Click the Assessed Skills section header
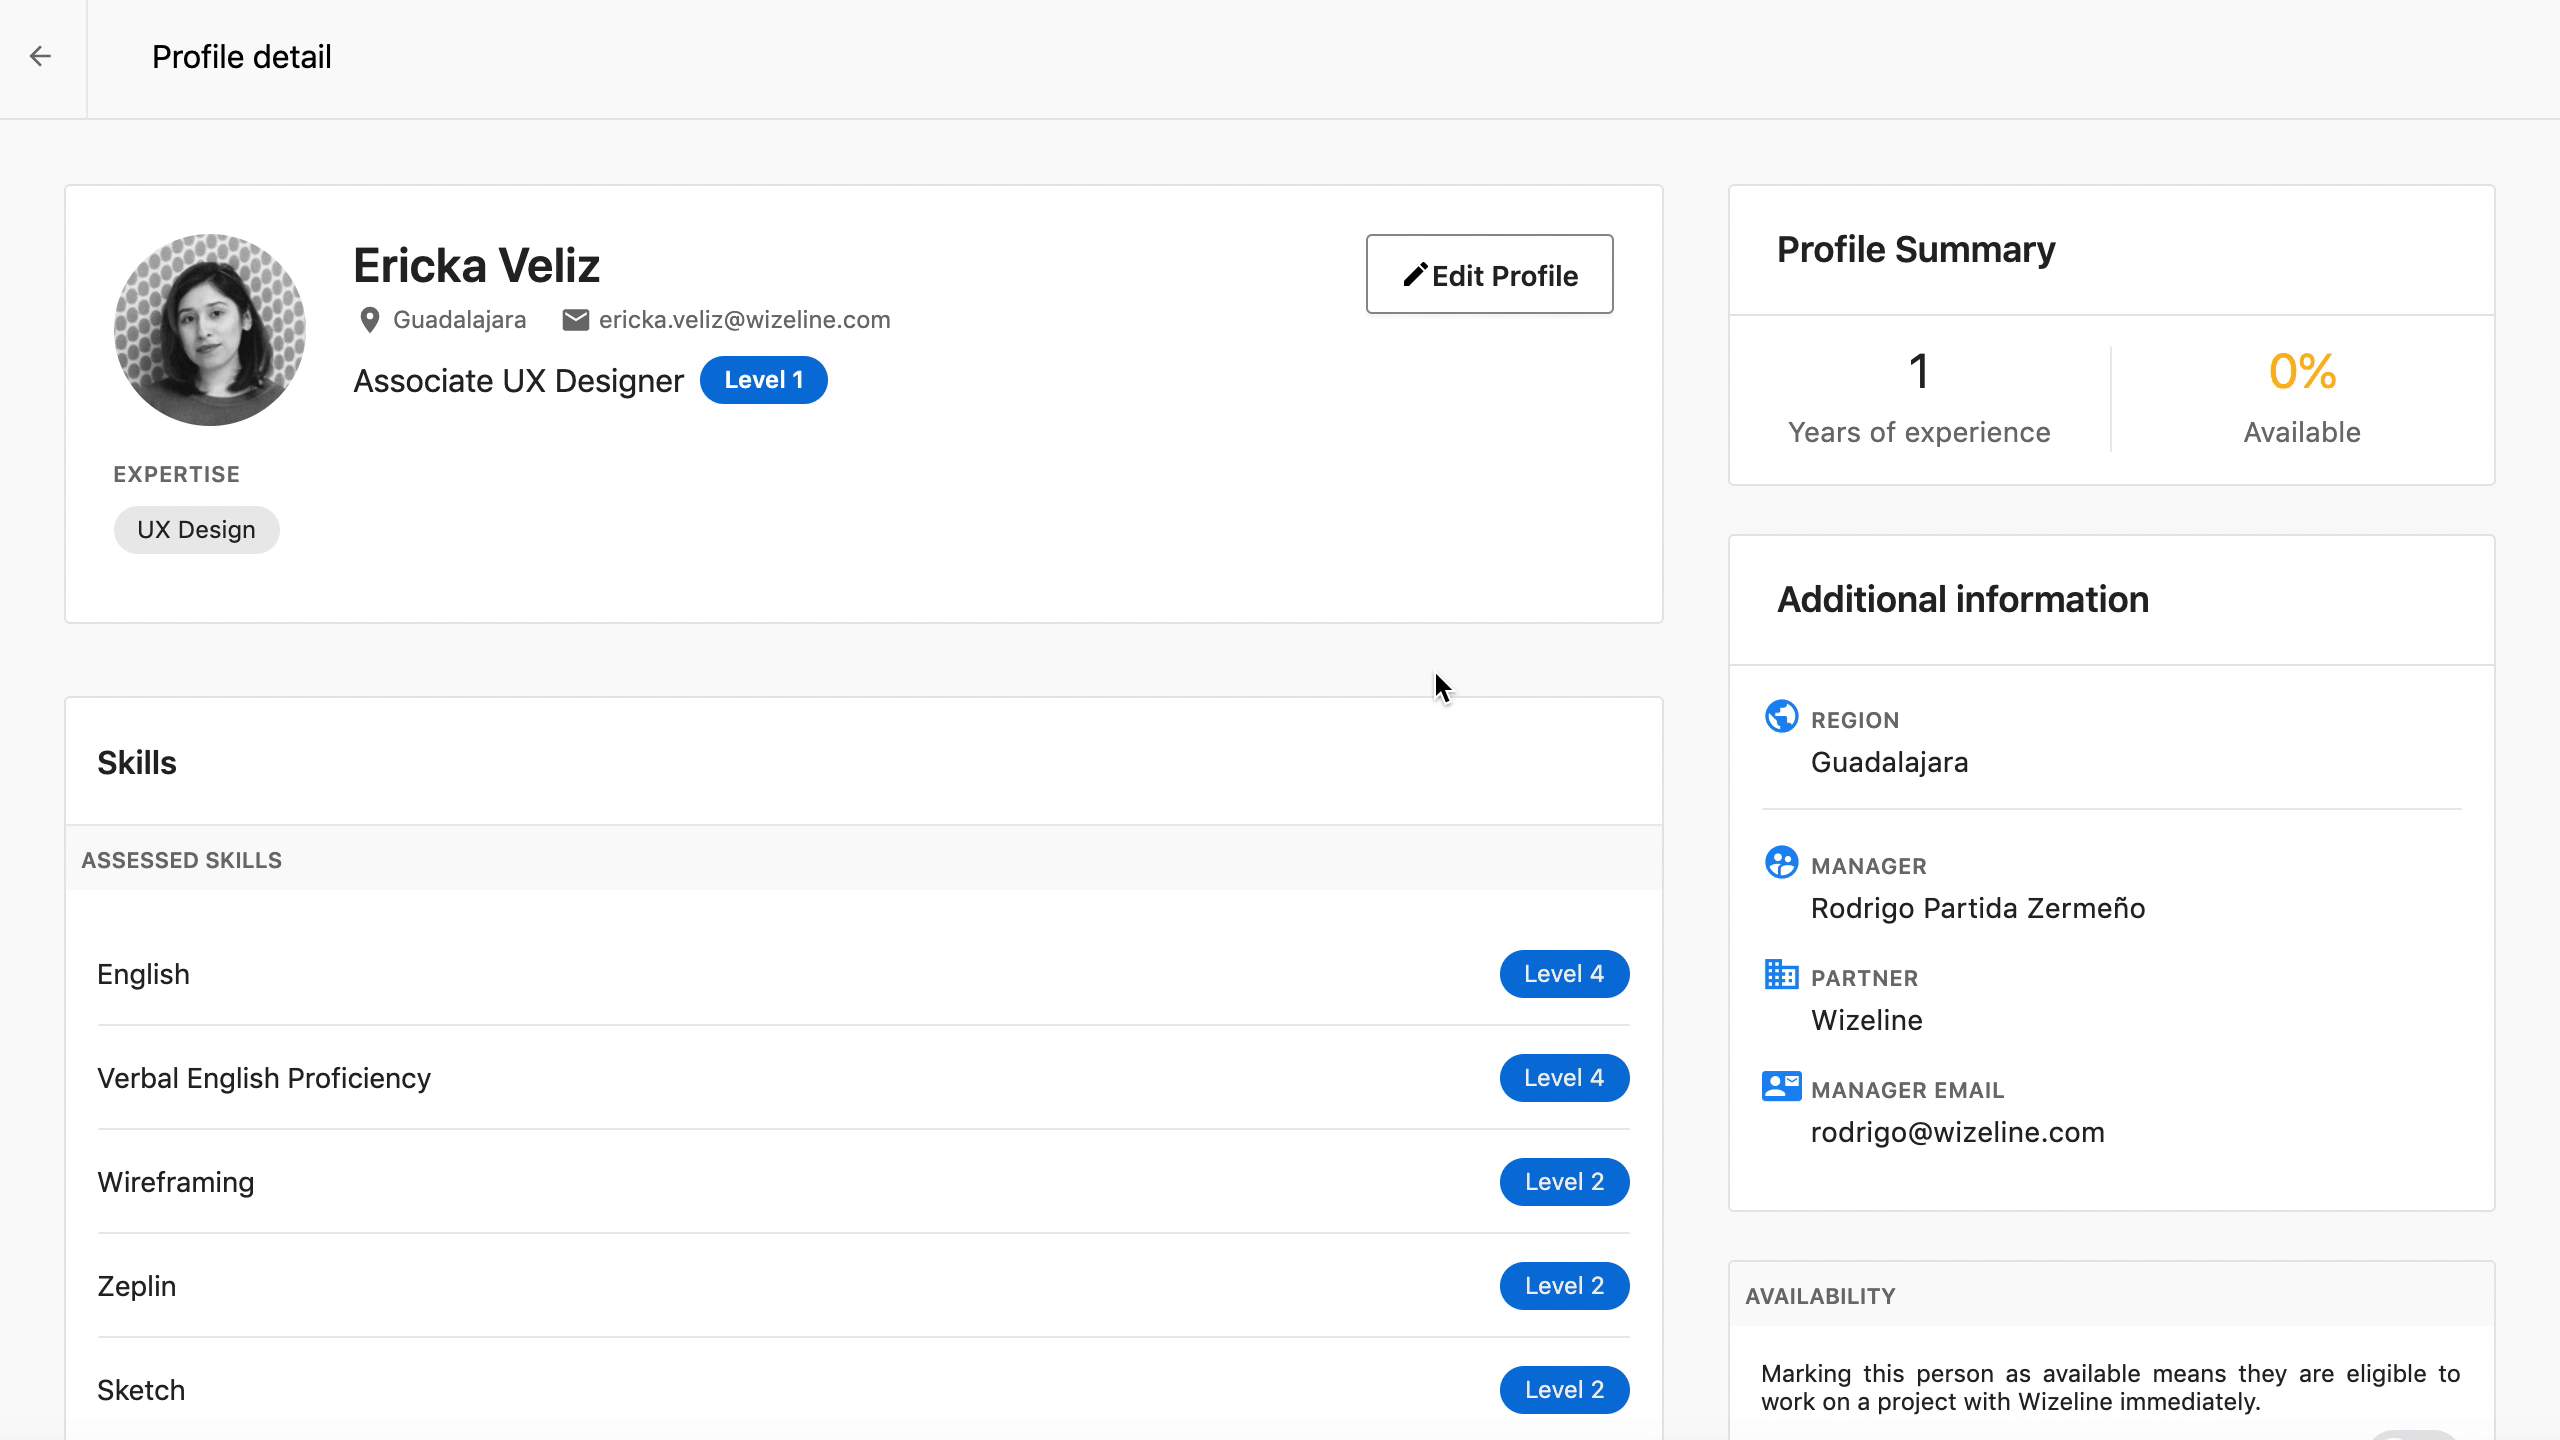Screen dimensions: 2560x1440 (x=182, y=860)
